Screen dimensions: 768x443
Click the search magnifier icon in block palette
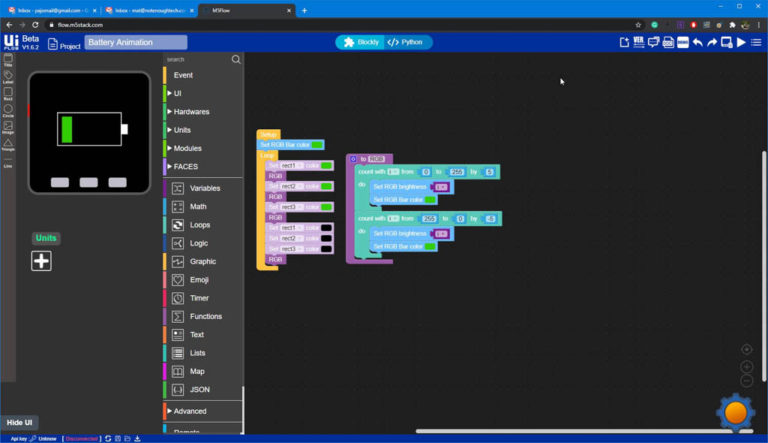click(236, 60)
